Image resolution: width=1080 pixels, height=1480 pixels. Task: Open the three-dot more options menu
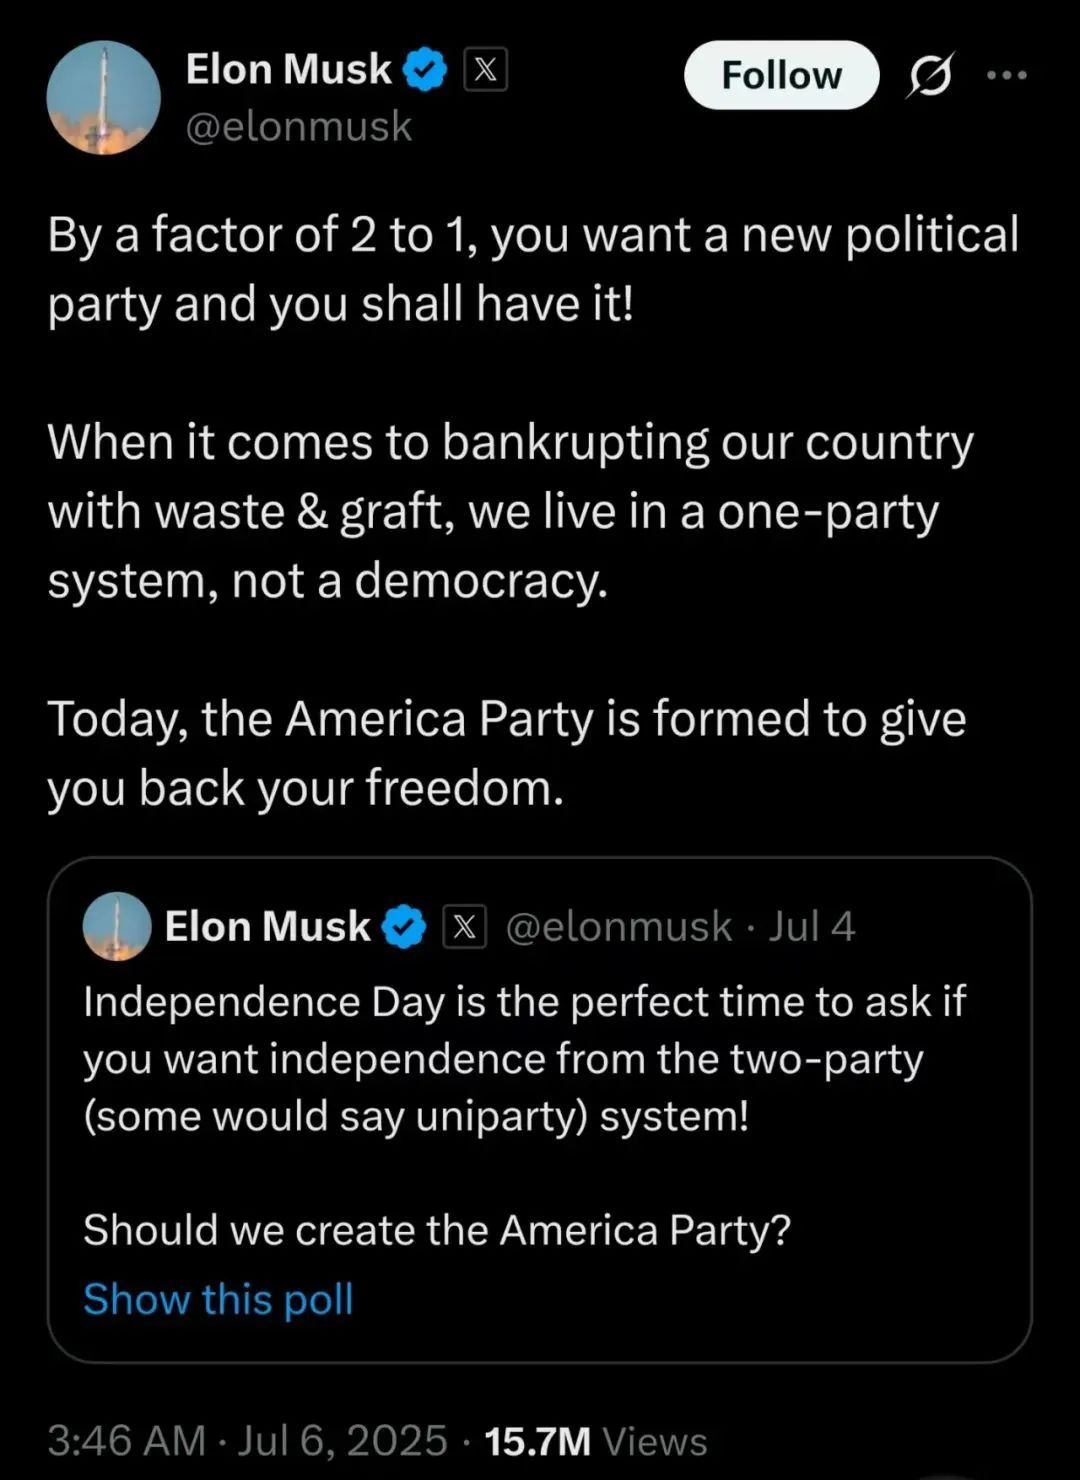tap(1006, 75)
